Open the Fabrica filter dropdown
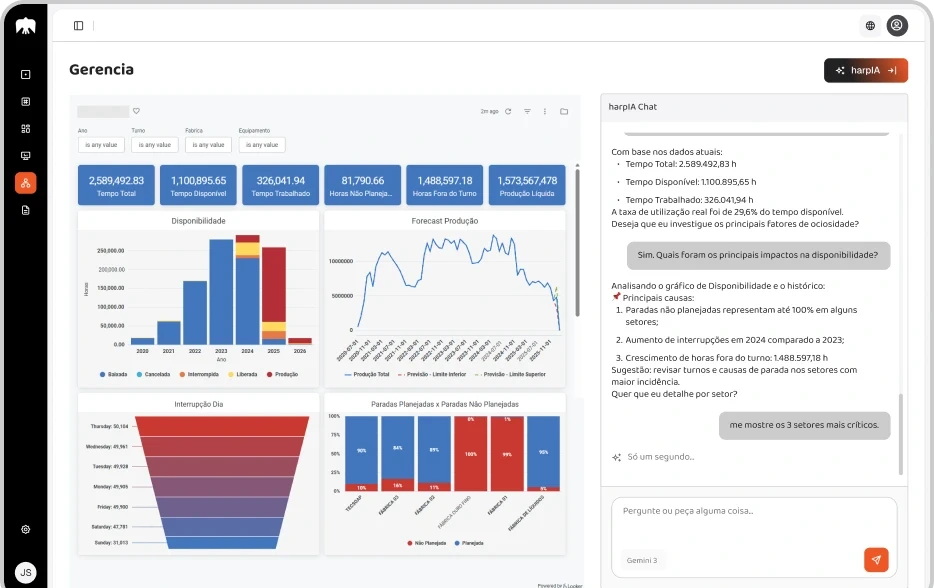The width and height of the screenshot is (934, 588). tap(208, 144)
